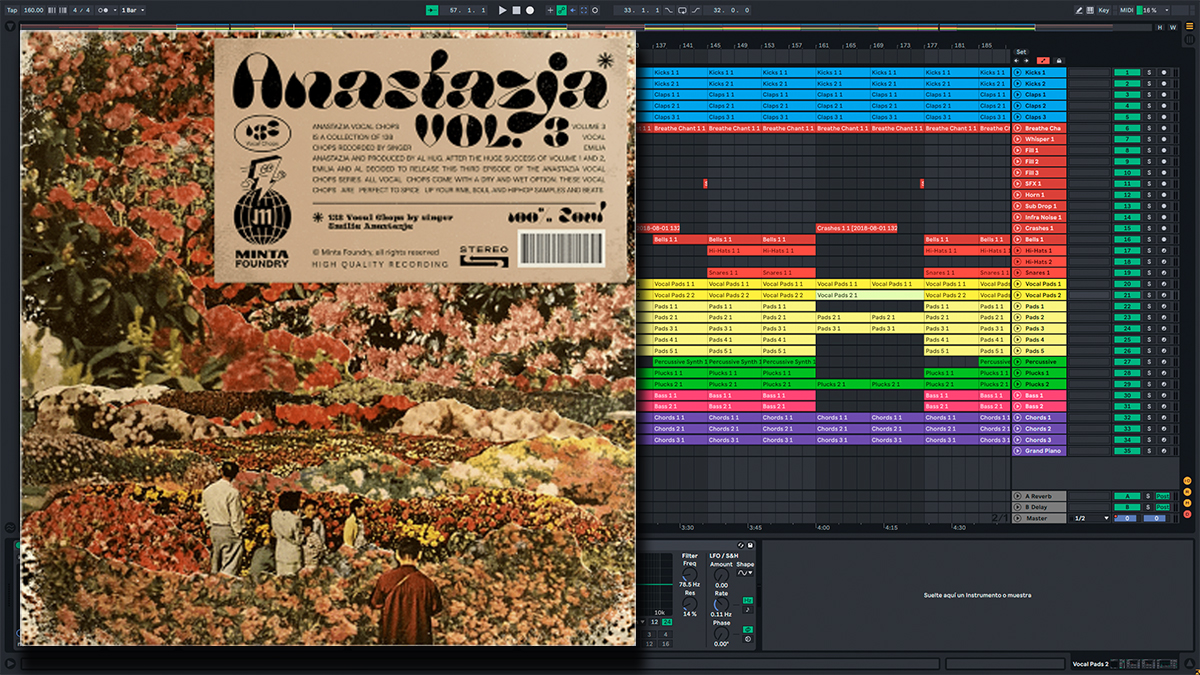Unfold the Percussive track

click(1018, 362)
